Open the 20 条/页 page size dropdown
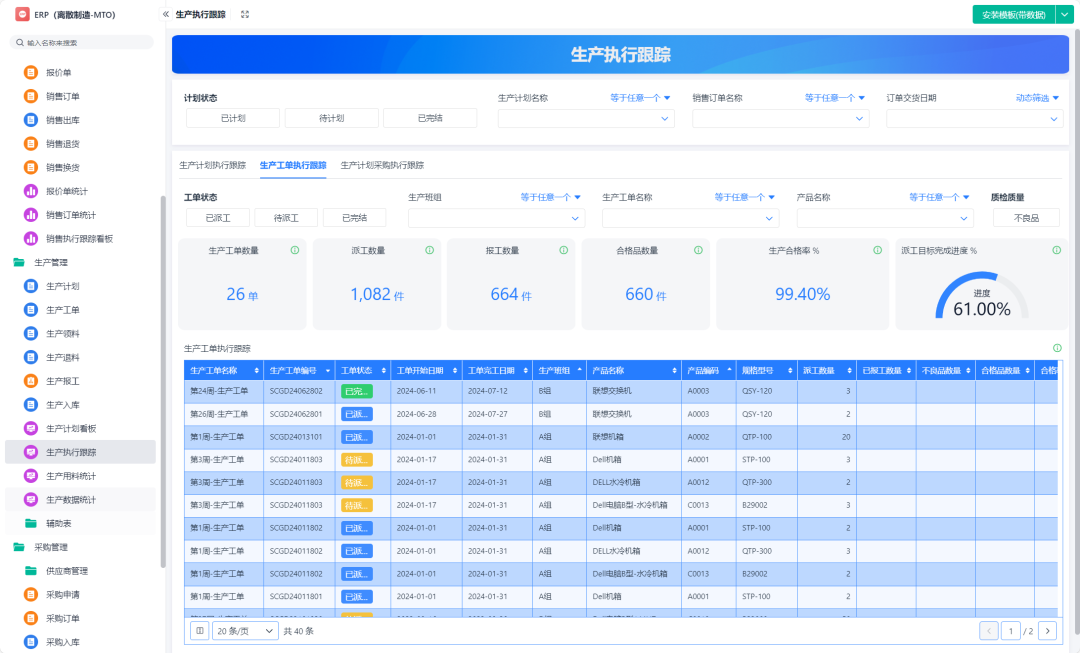 [244, 631]
